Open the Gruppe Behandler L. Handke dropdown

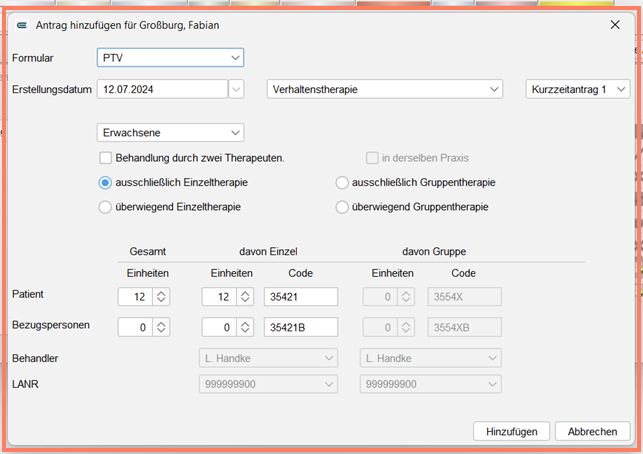pos(431,358)
